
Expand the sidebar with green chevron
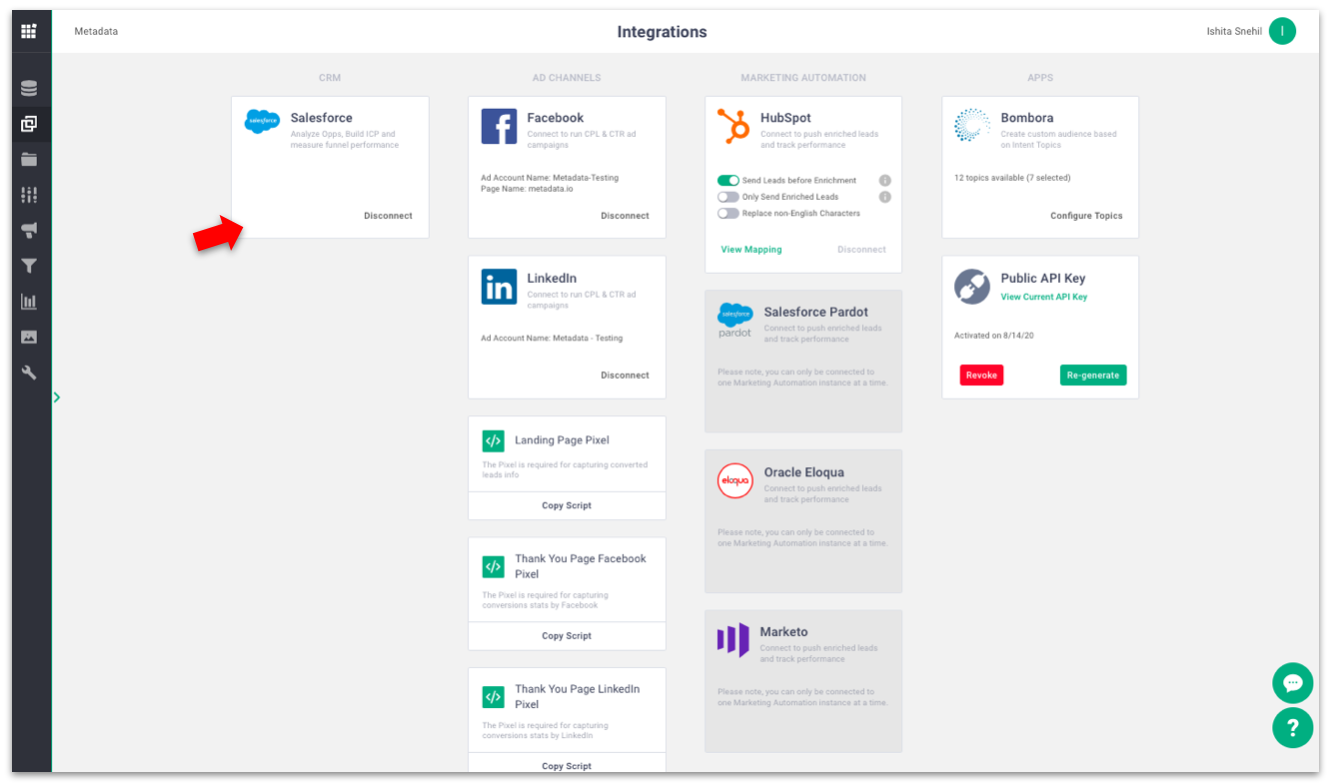click(57, 397)
